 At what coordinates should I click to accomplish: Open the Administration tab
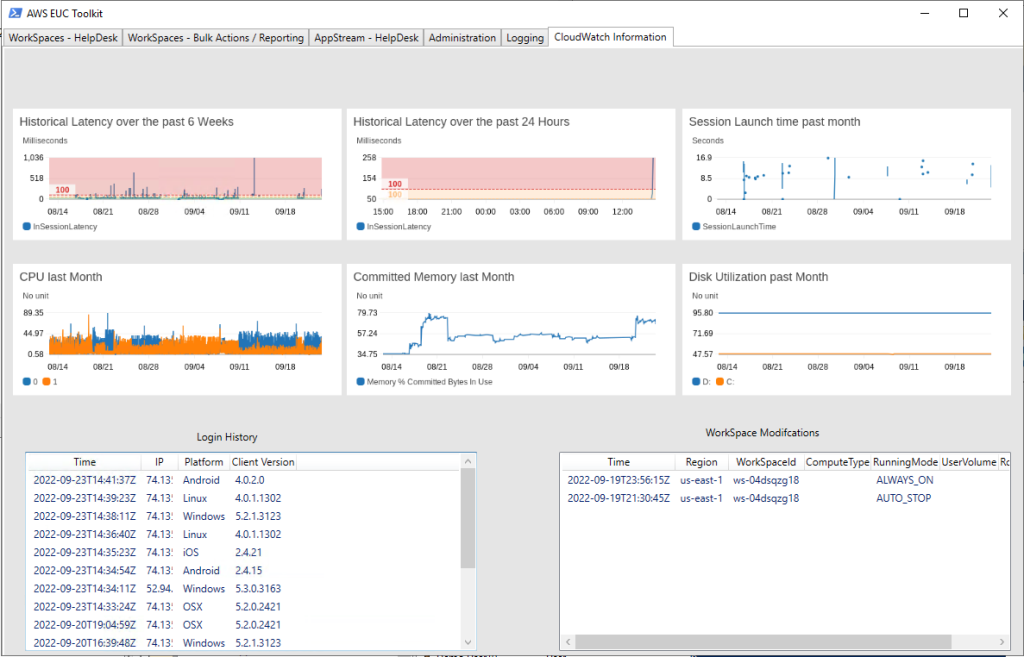click(462, 37)
